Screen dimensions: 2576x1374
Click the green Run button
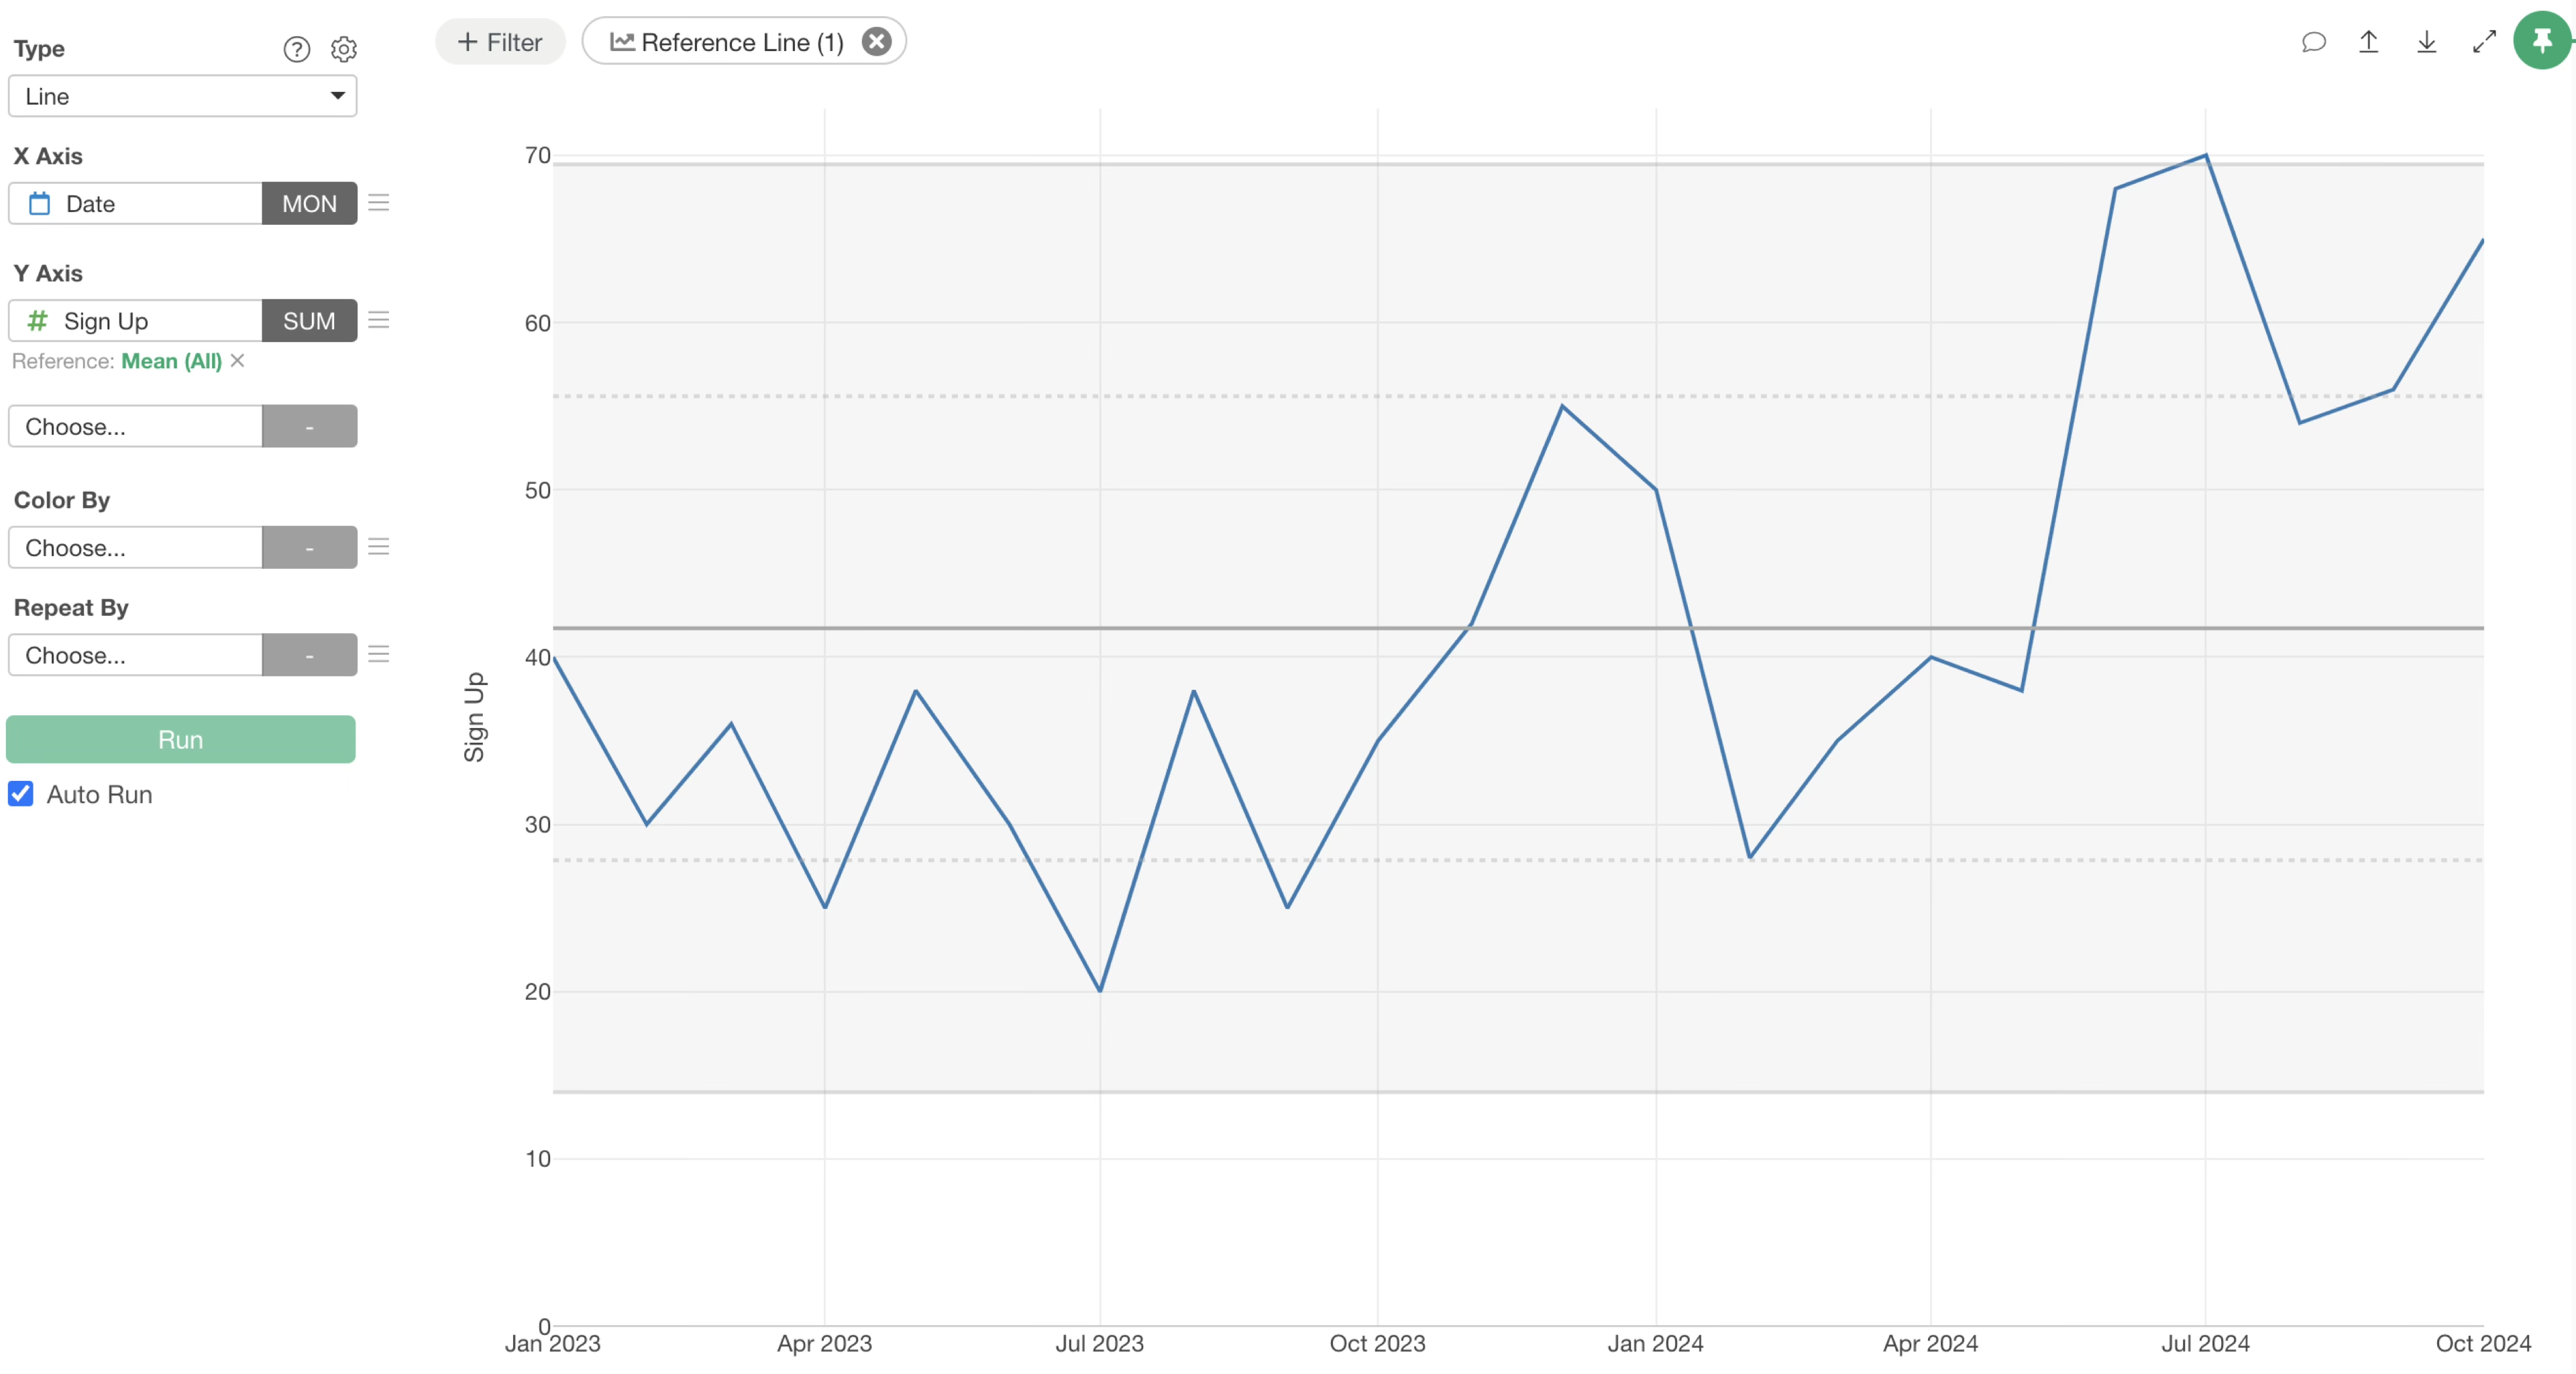(181, 740)
